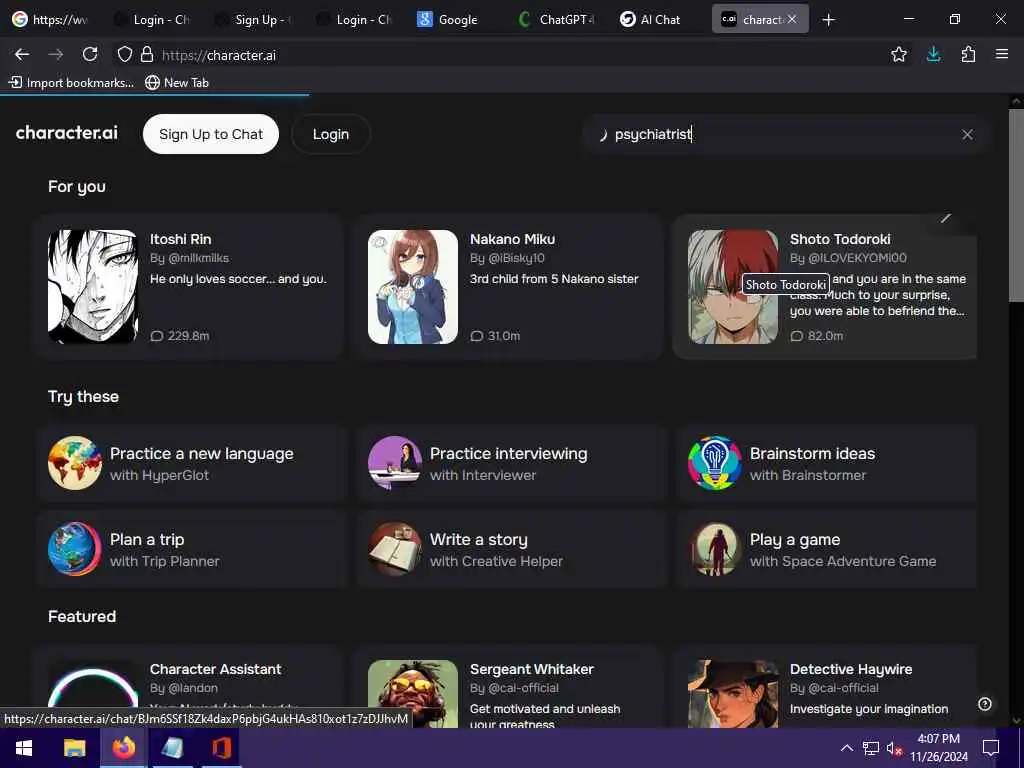The image size is (1024, 768).
Task: Click the Firefox taskbar icon
Action: click(123, 748)
